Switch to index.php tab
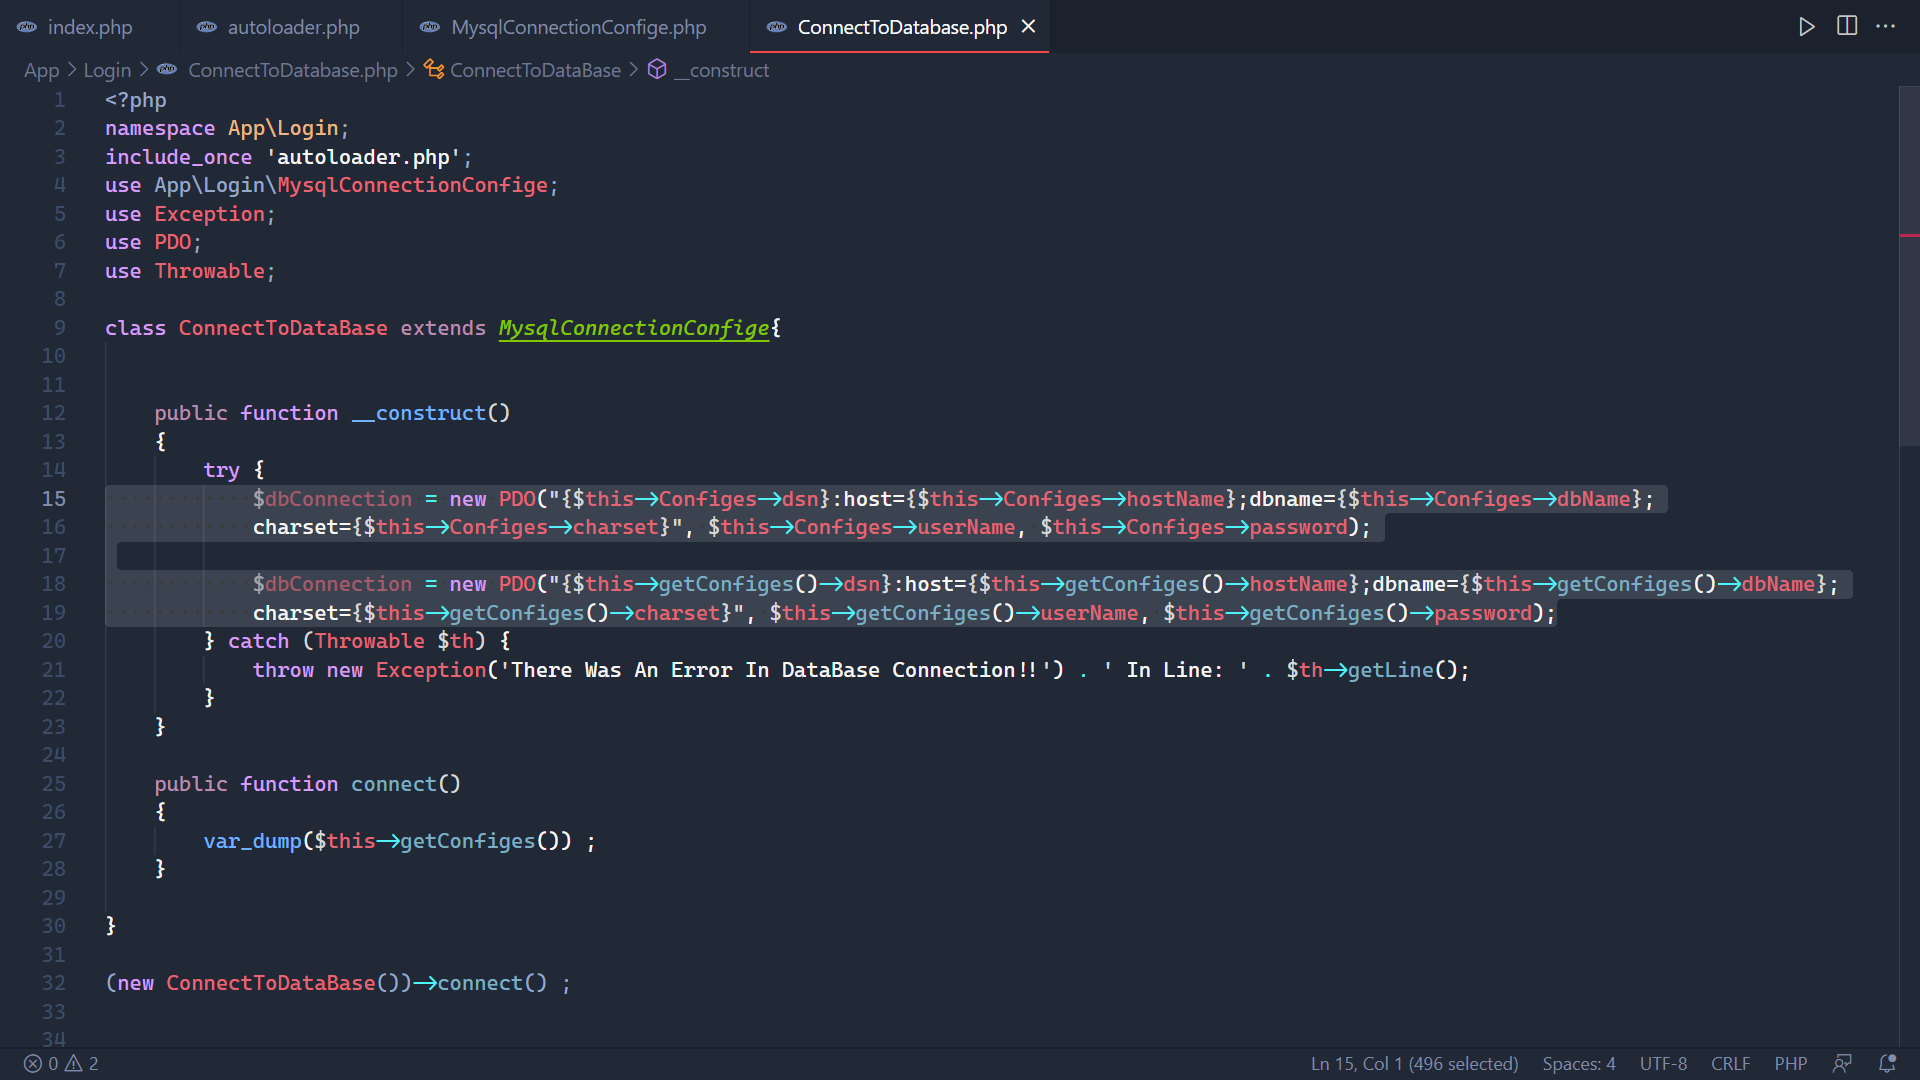Viewport: 1920px width, 1080px height. coord(90,27)
